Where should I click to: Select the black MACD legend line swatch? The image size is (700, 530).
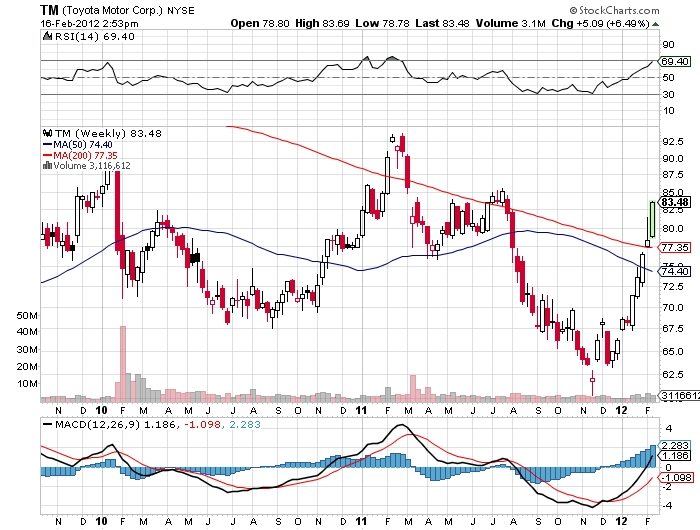pos(47,424)
